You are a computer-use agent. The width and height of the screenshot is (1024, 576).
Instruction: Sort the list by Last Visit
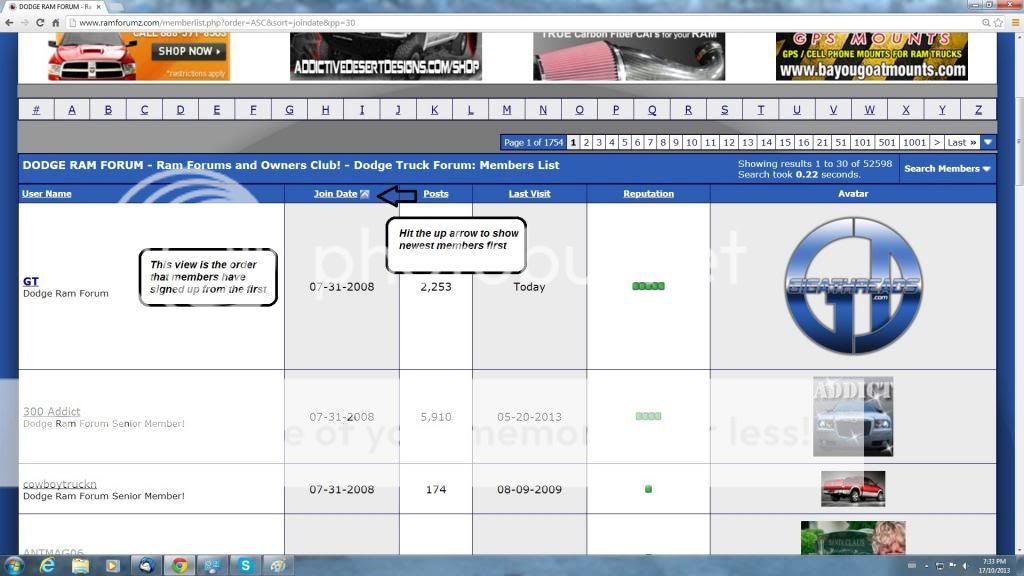530,194
